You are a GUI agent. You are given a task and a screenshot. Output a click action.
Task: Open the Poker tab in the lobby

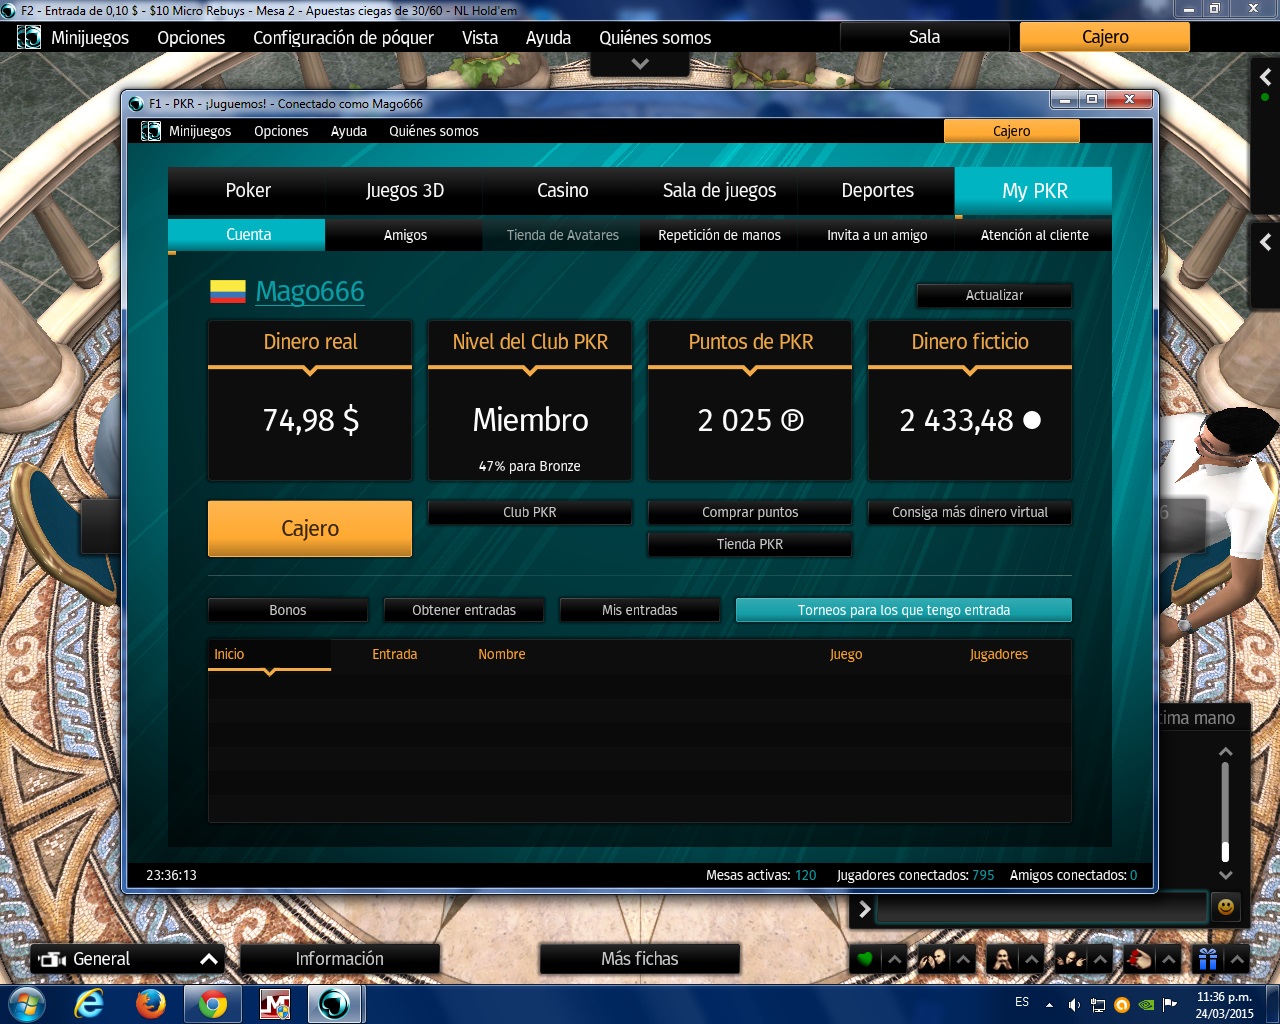248,190
